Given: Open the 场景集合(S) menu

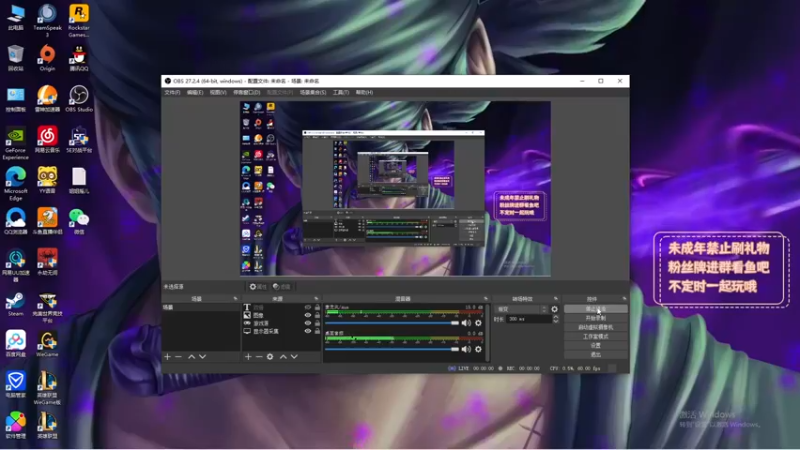Looking at the screenshot, I should [313, 92].
